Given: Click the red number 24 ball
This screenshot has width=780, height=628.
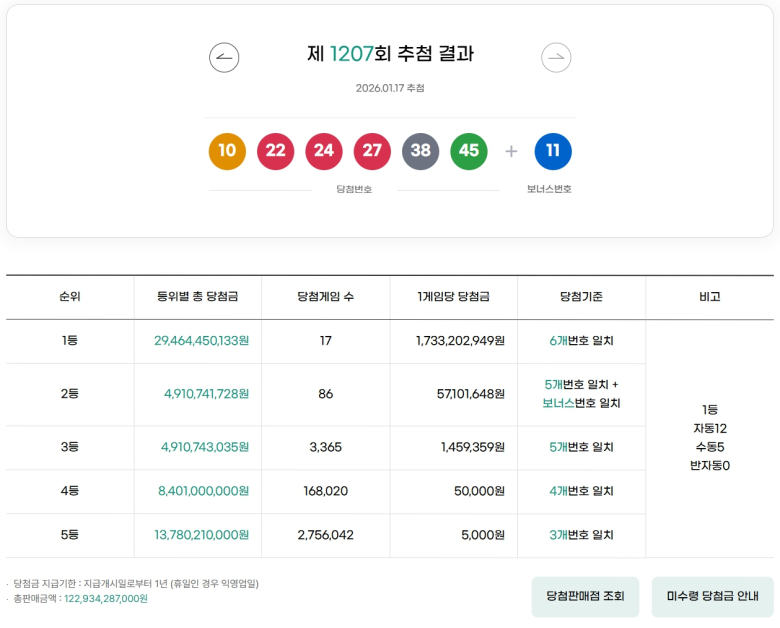Looking at the screenshot, I should click(324, 151).
